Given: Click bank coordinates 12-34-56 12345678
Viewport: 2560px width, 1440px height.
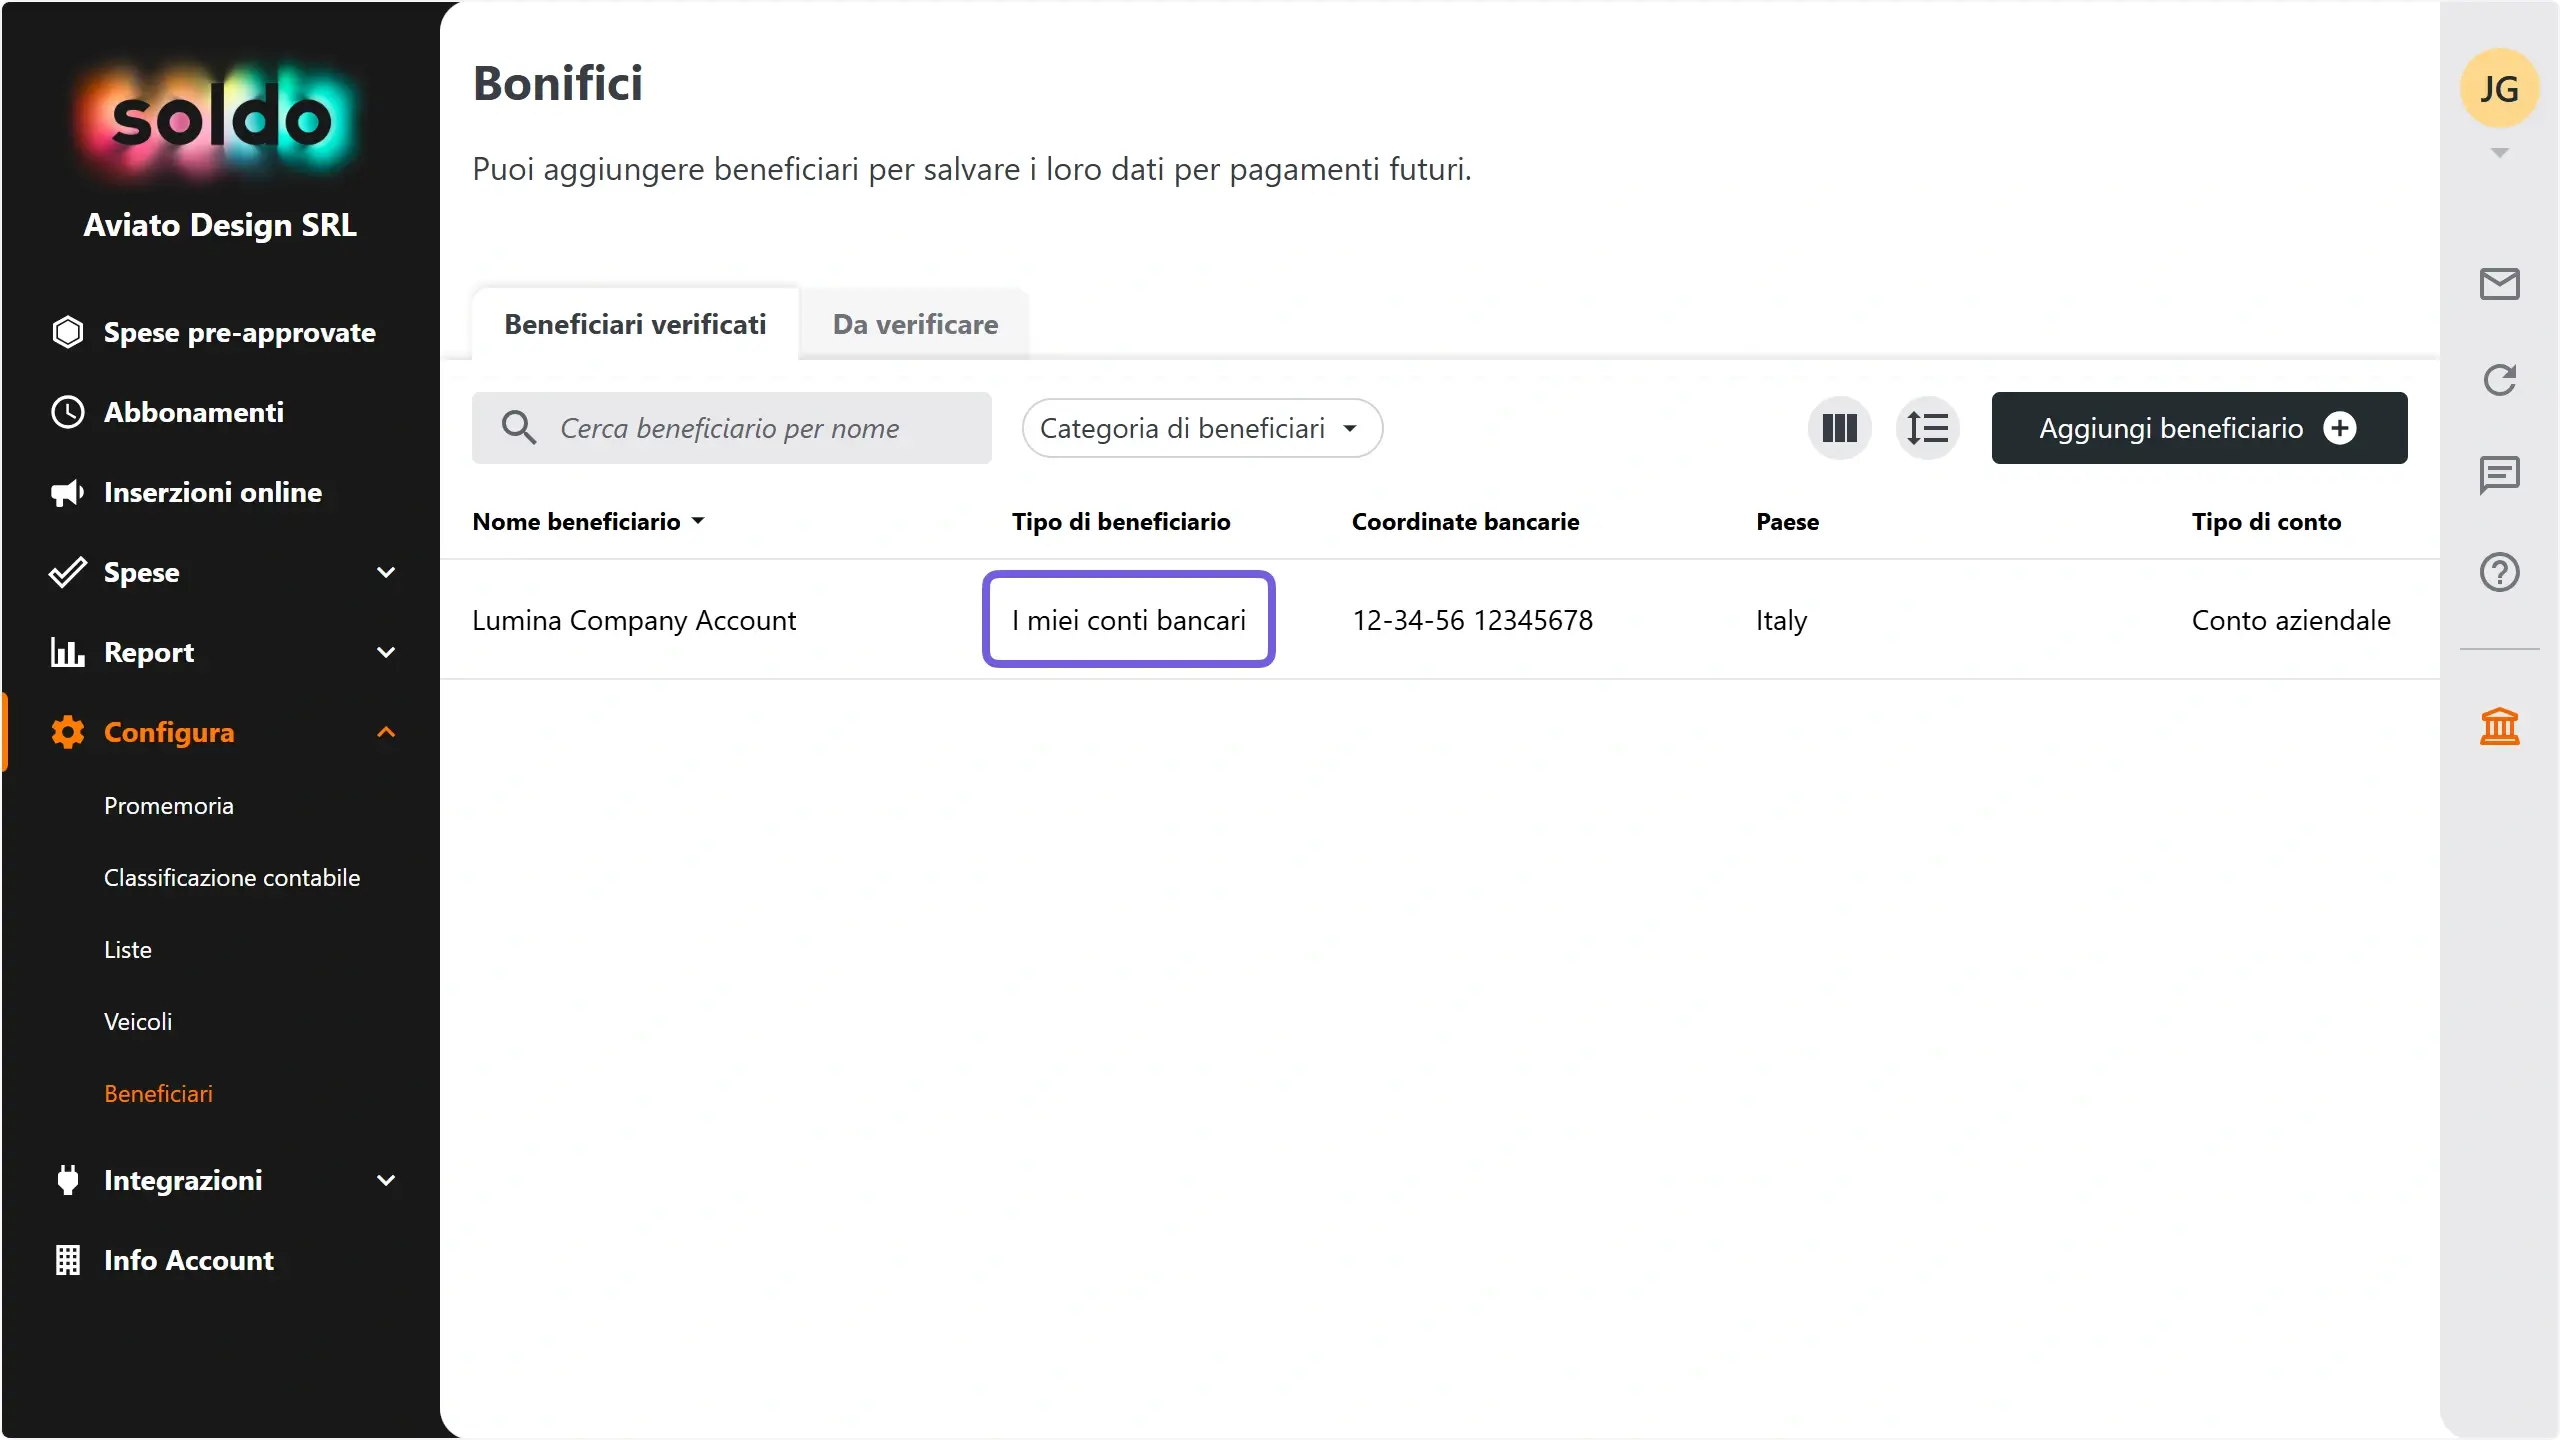Looking at the screenshot, I should click(1472, 620).
